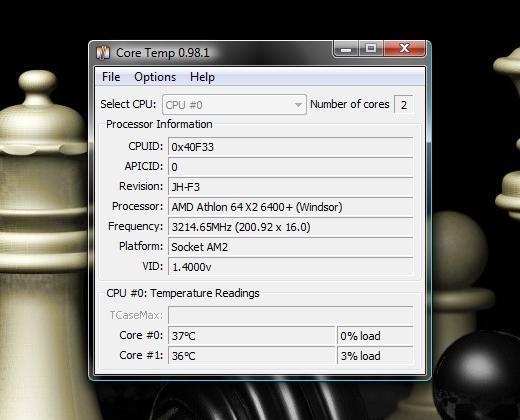
Task: Click the Frequency field showing 3214.65MHz
Action: [x=291, y=227]
